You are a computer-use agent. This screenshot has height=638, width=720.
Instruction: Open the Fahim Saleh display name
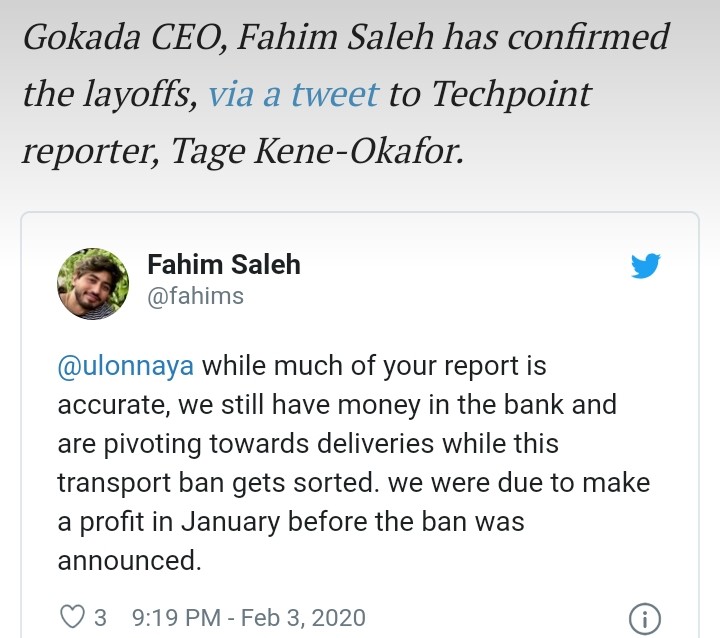tap(223, 265)
